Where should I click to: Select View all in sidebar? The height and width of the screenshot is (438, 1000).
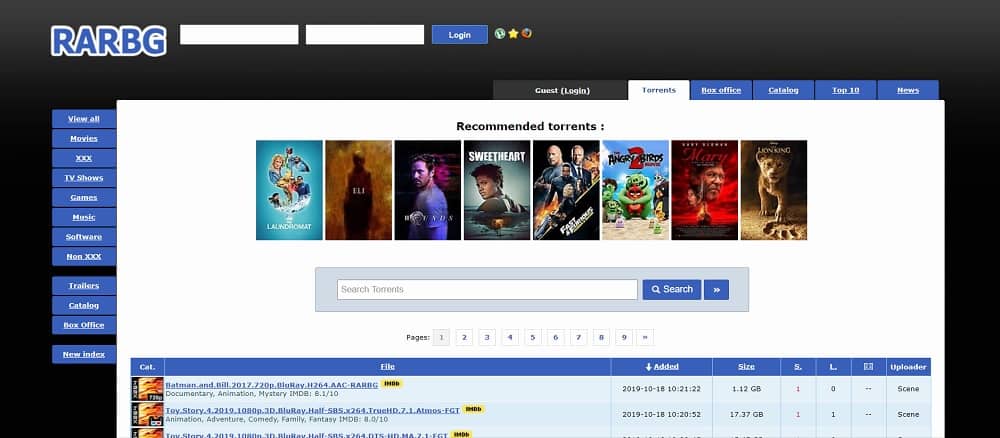[x=84, y=119]
